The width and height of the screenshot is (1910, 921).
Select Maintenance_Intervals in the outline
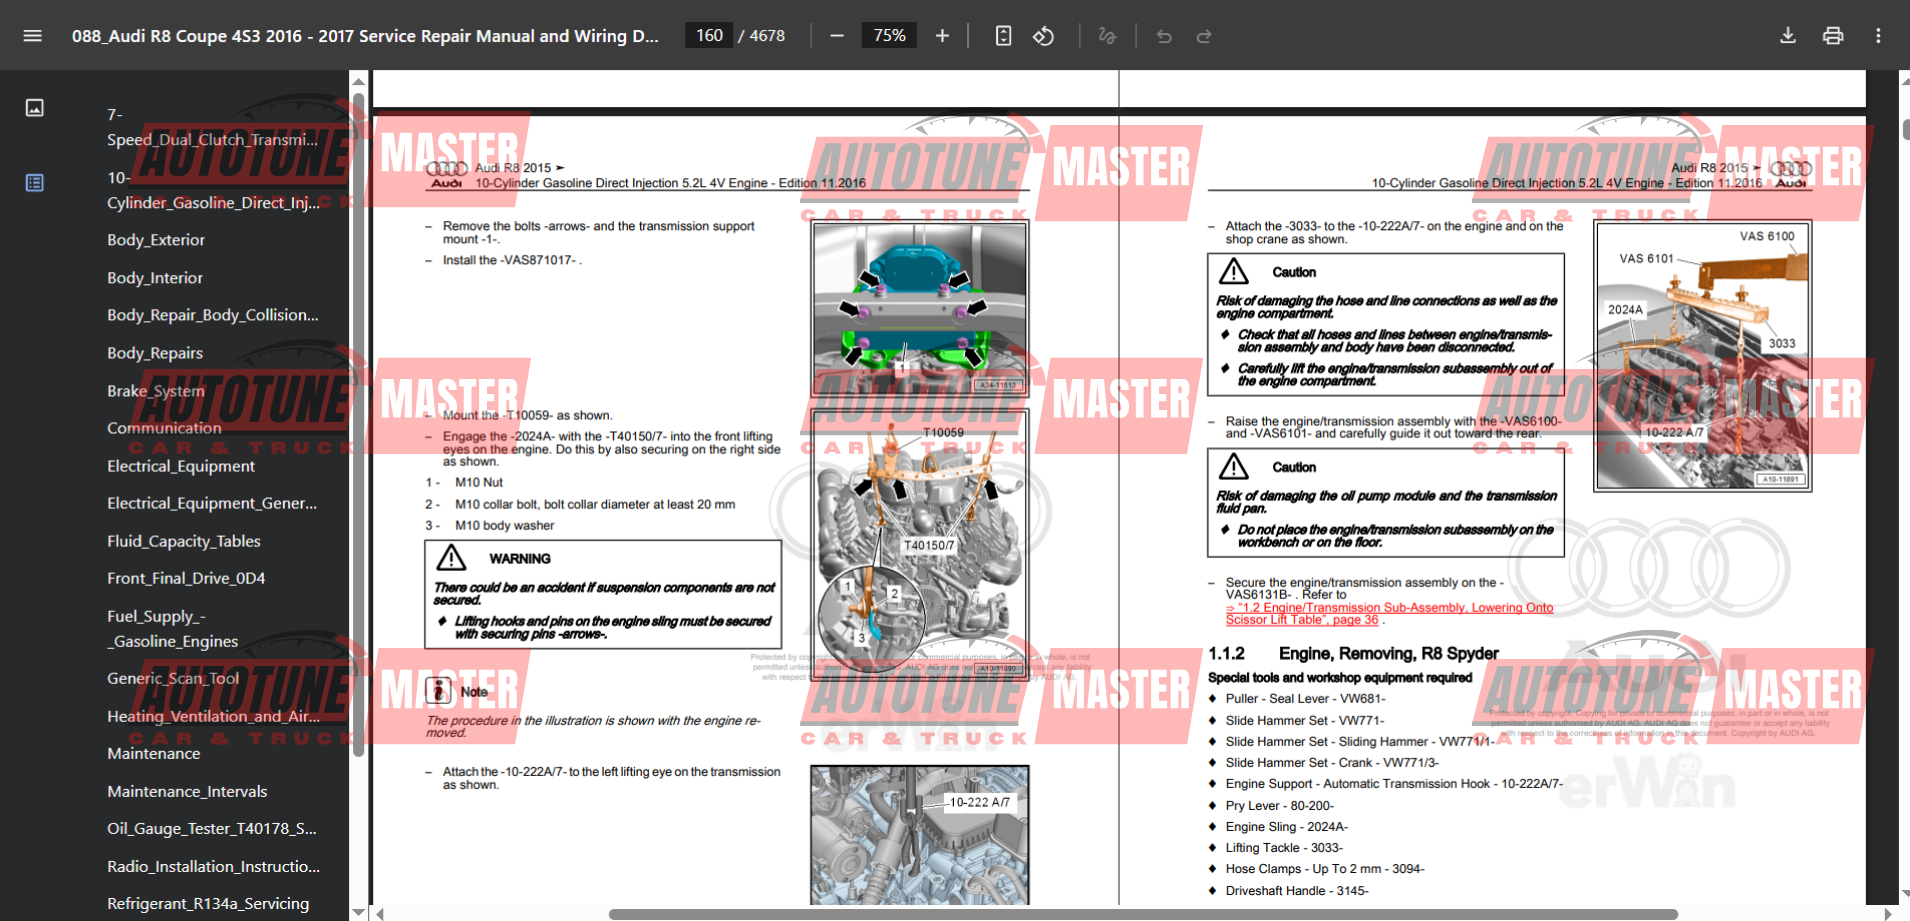[x=187, y=791]
